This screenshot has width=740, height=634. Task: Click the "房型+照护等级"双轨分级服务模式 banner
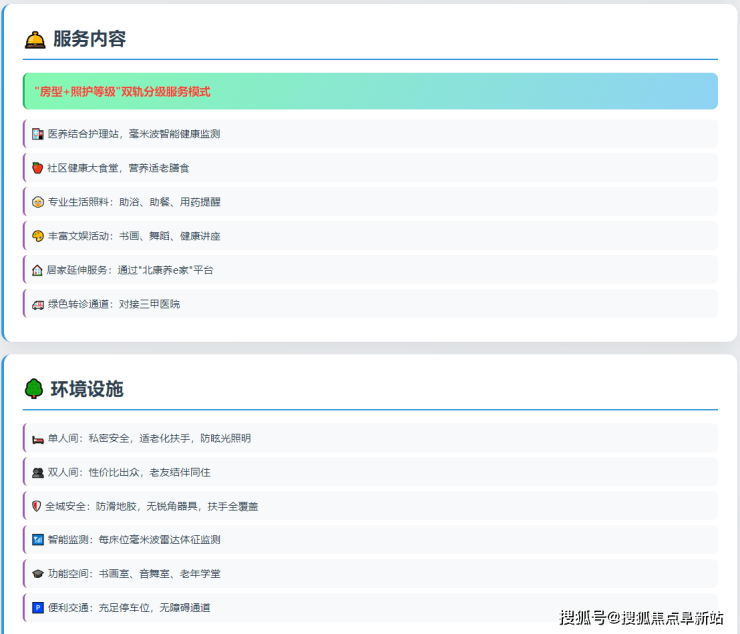pos(369,91)
